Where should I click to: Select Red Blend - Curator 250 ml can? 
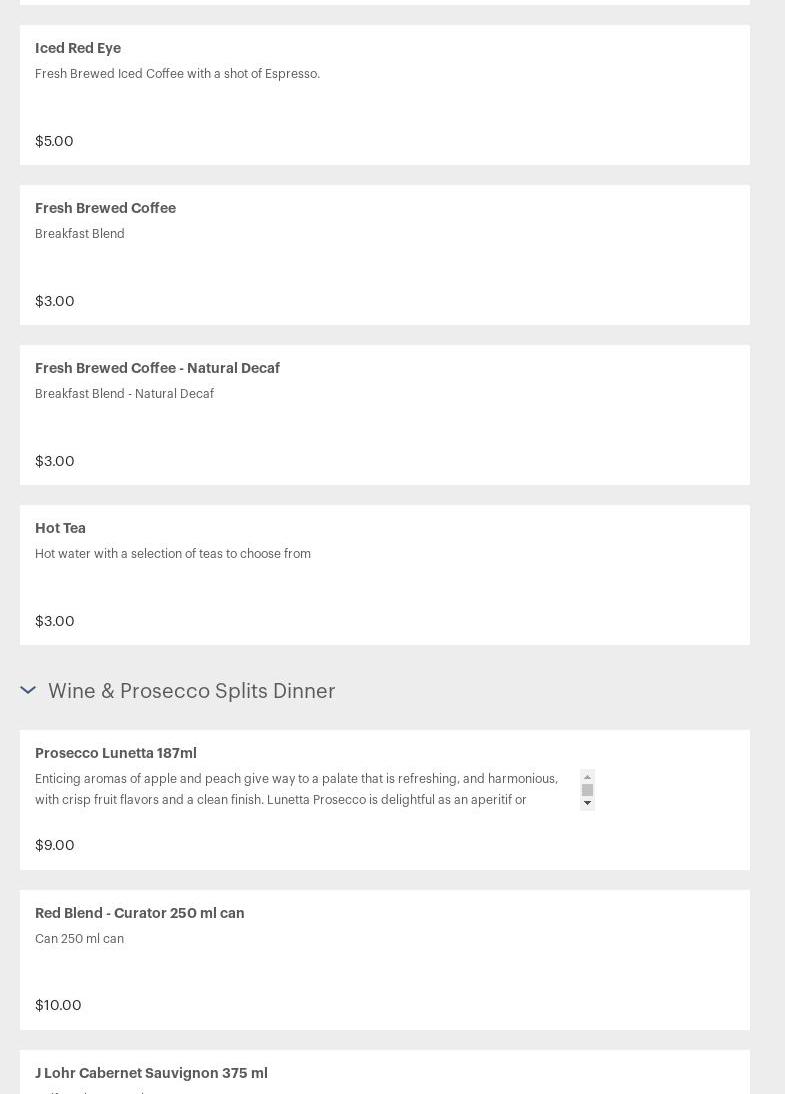click(139, 913)
